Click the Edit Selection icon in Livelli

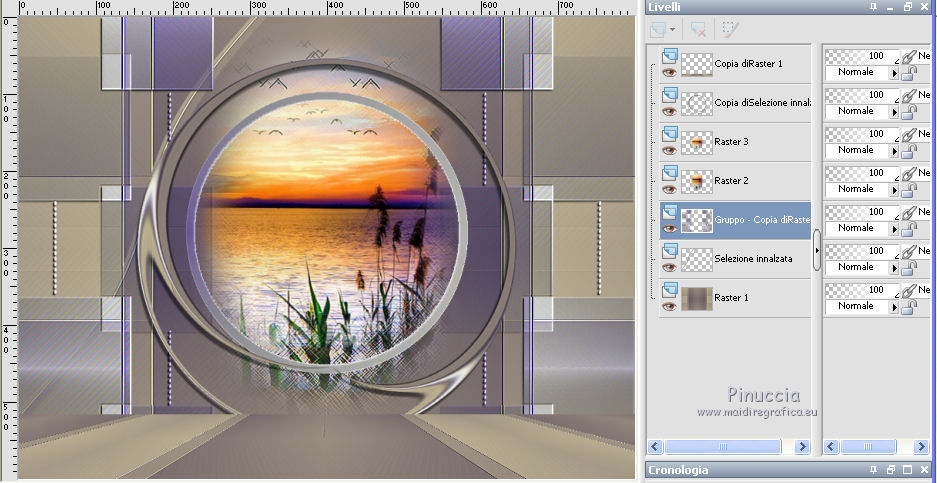(730, 29)
